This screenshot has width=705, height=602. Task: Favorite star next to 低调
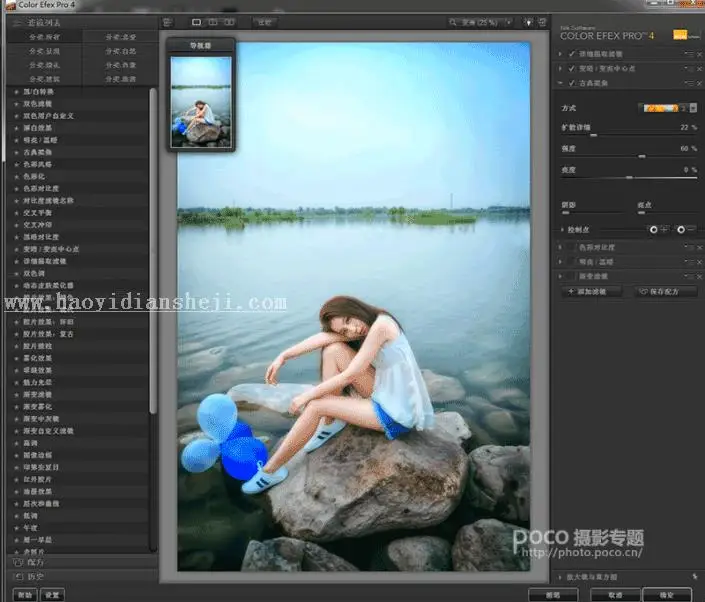pos(16,516)
